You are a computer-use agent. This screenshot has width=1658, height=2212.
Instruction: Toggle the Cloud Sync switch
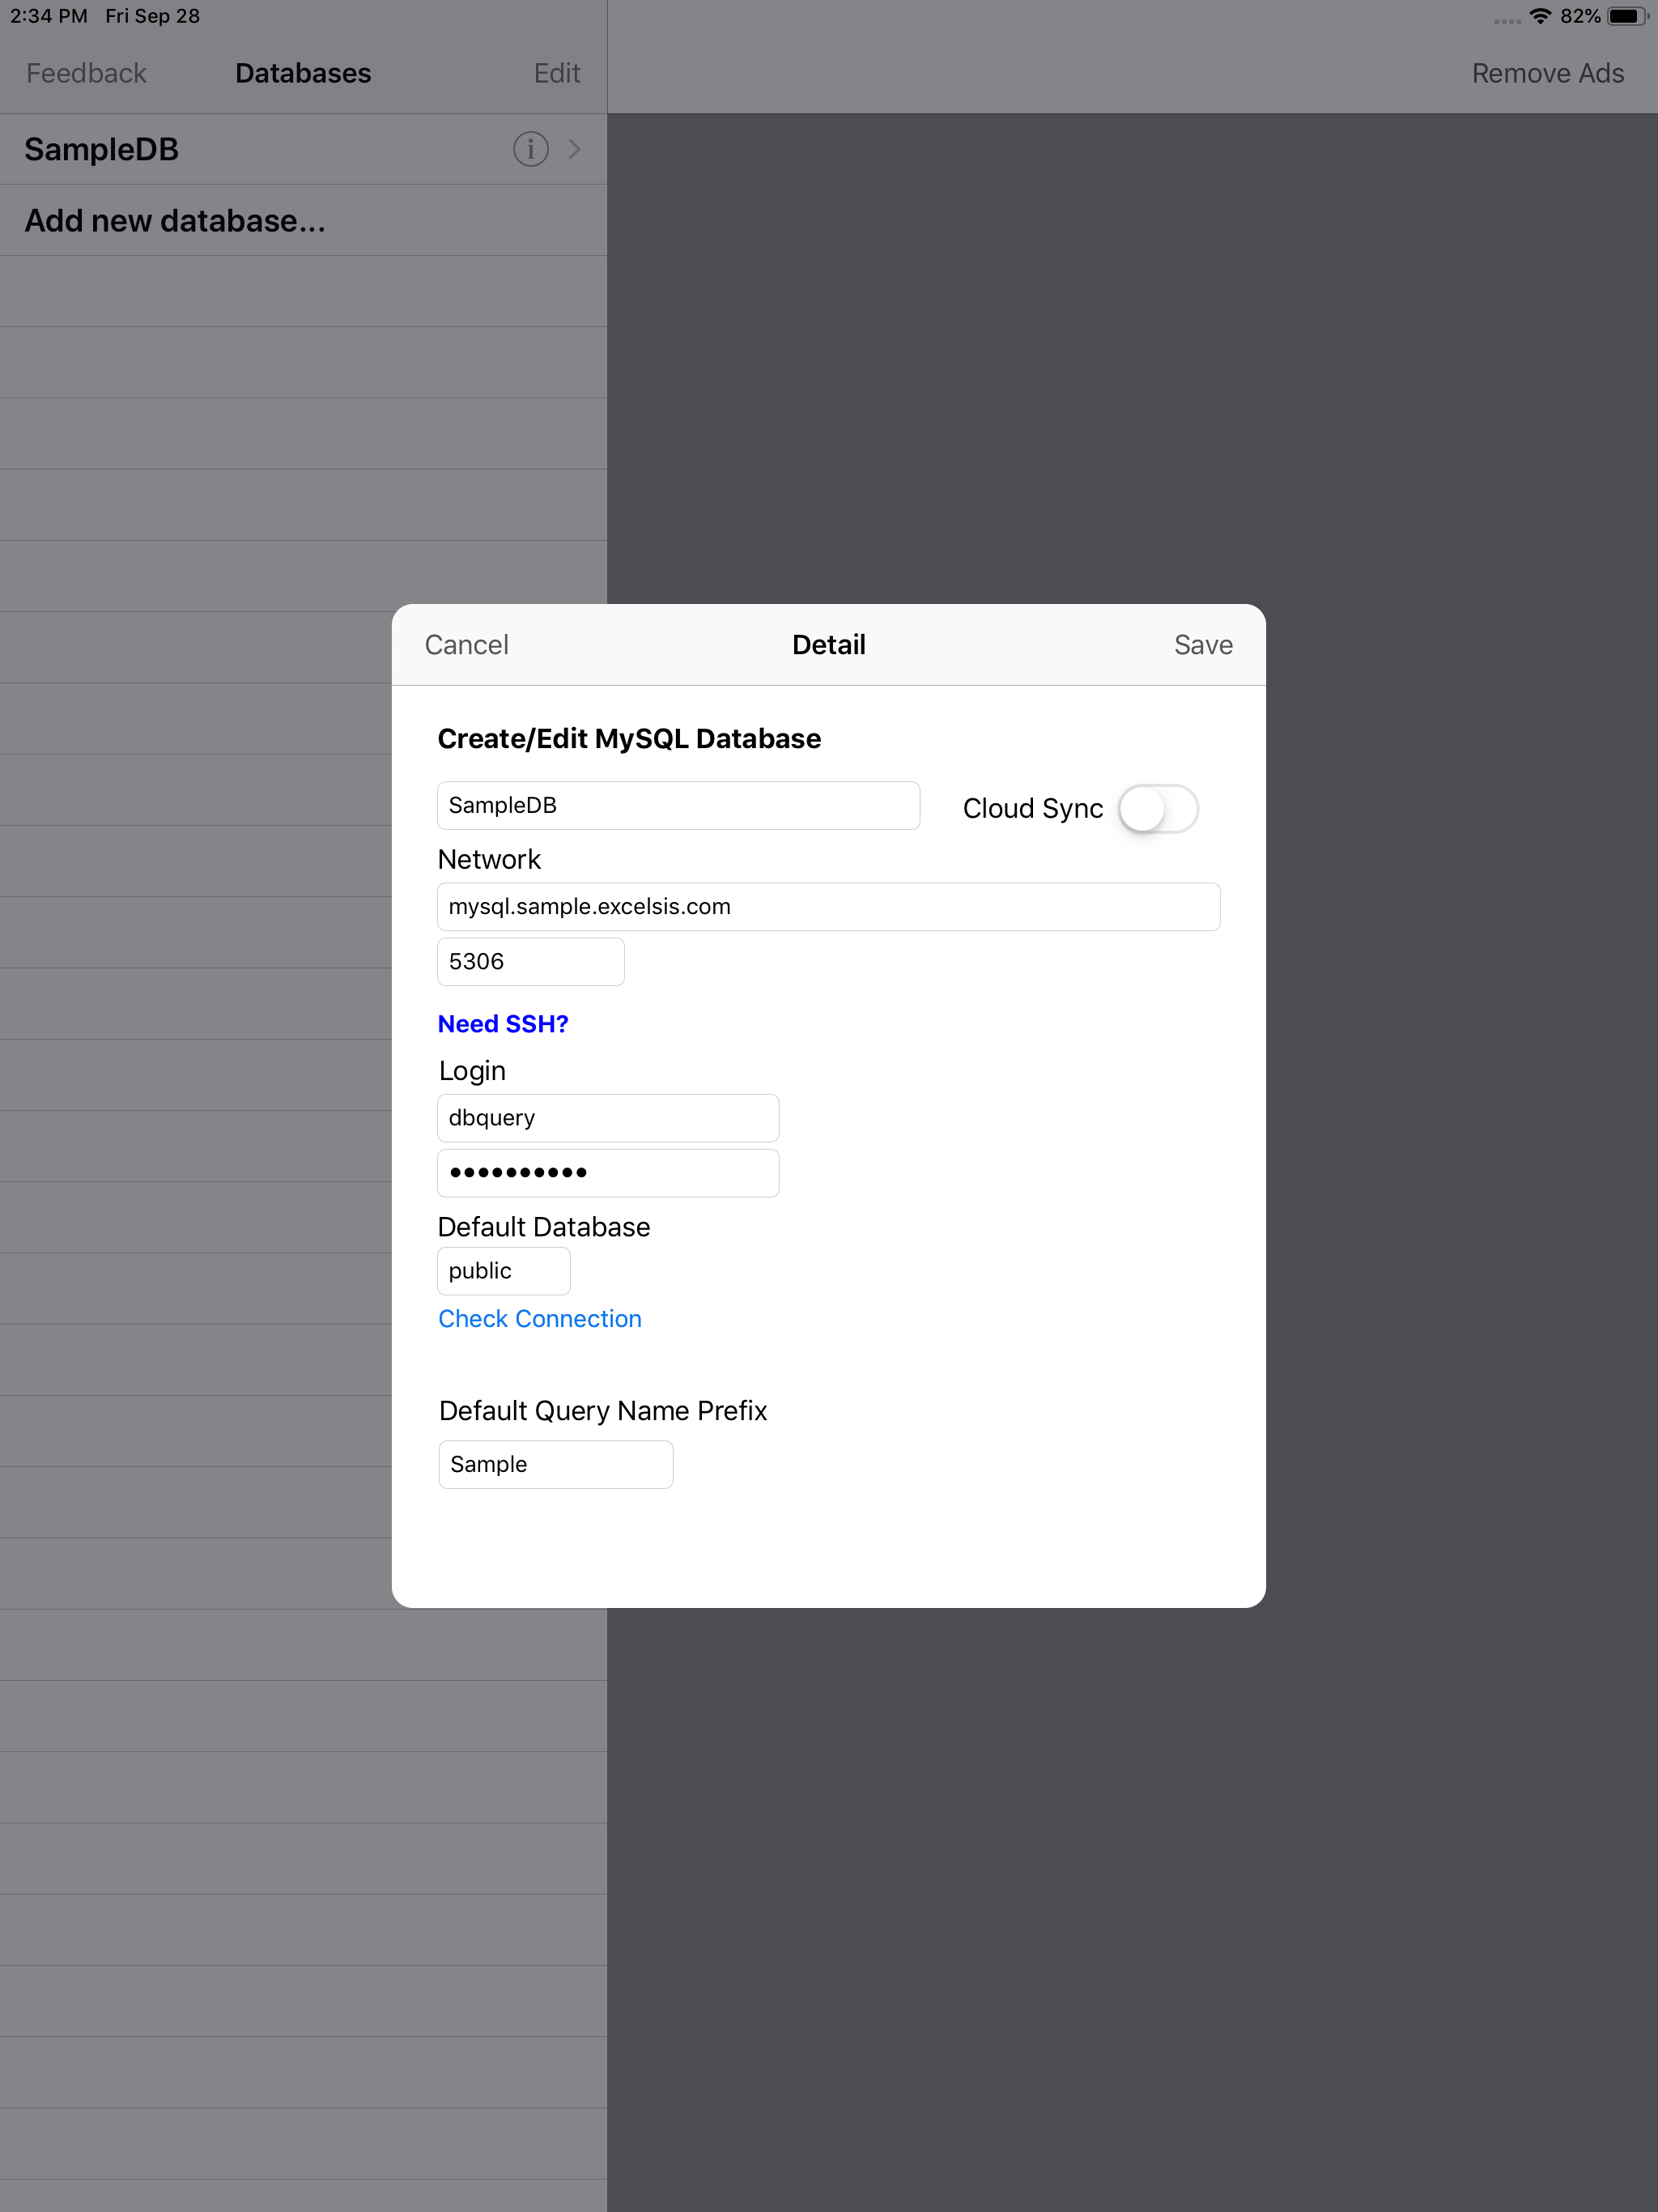point(1158,808)
